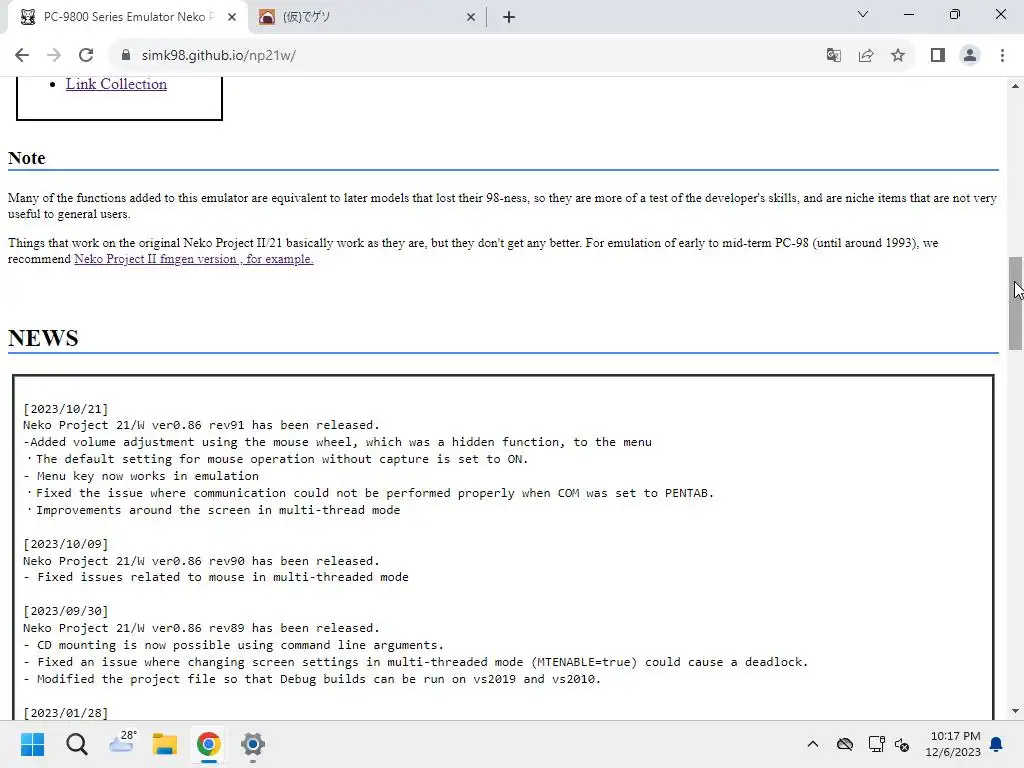Click 'Added volume adjustment' news line
Screen dimensions: 1024x768
(337, 442)
